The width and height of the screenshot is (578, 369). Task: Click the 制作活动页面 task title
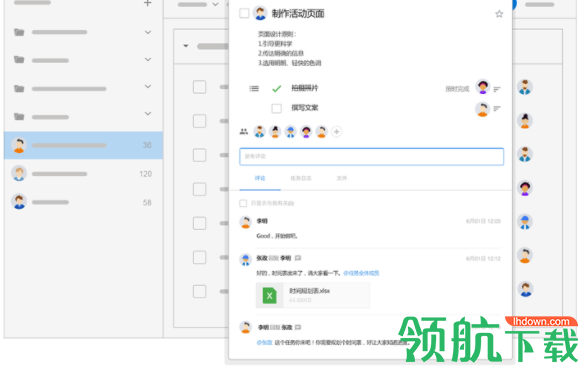298,14
